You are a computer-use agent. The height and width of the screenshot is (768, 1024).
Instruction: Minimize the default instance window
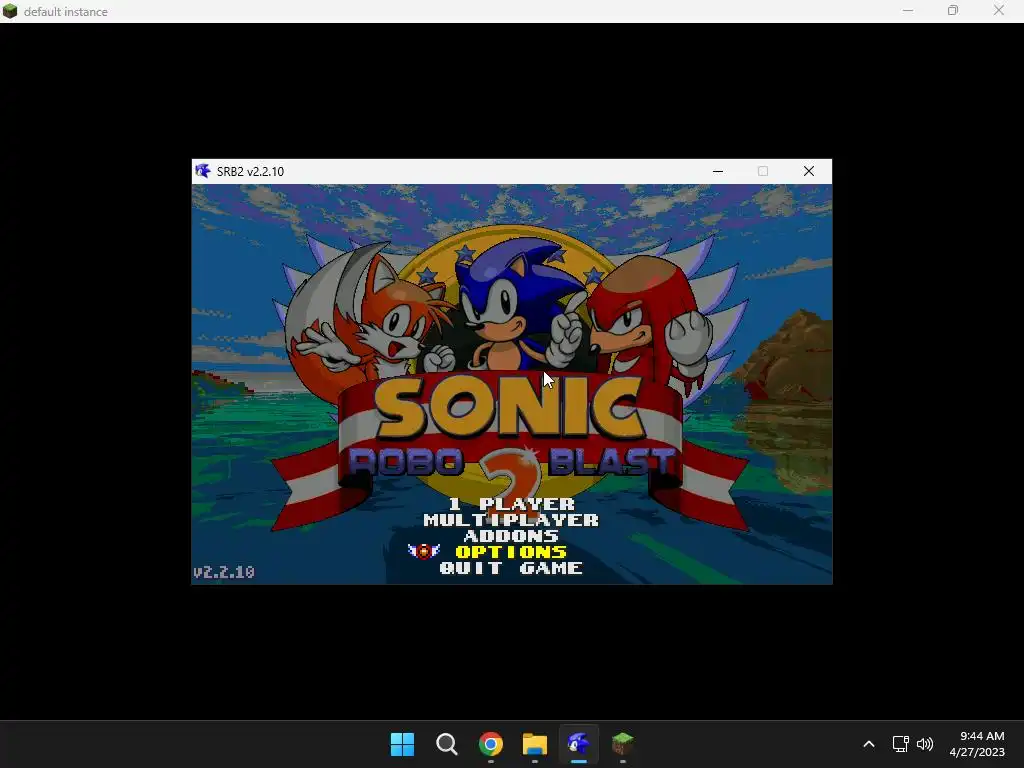[x=908, y=10]
